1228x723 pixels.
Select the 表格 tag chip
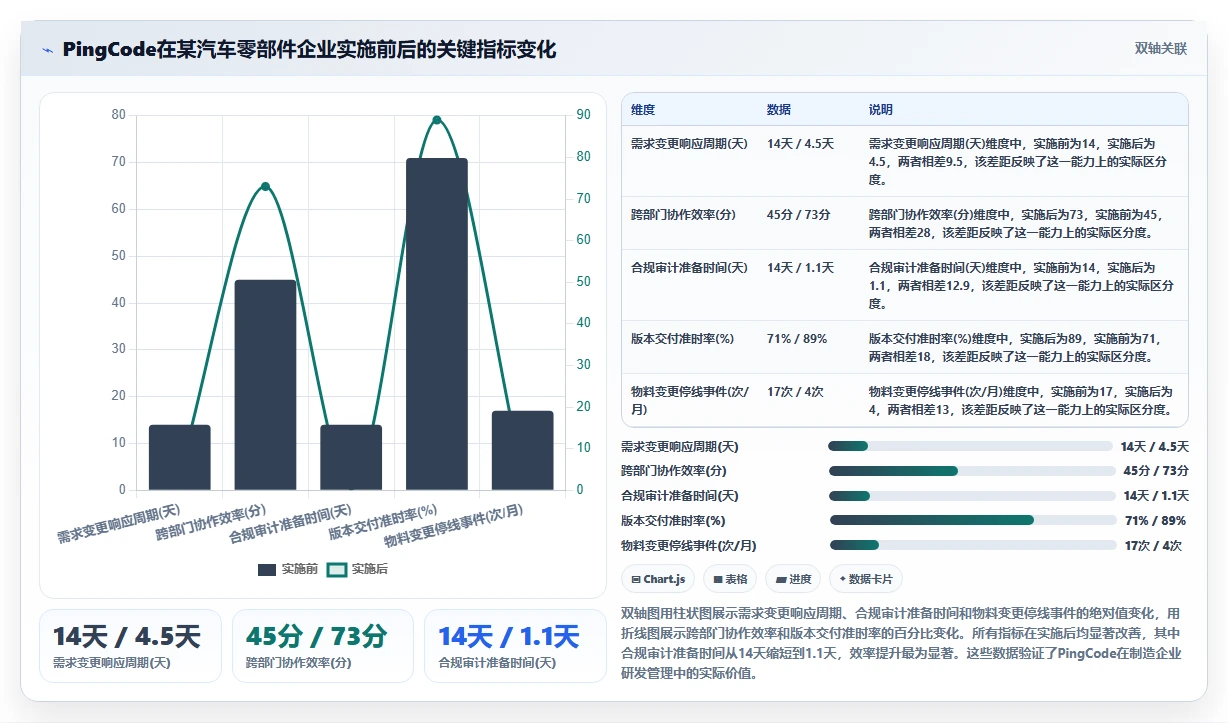[730, 579]
